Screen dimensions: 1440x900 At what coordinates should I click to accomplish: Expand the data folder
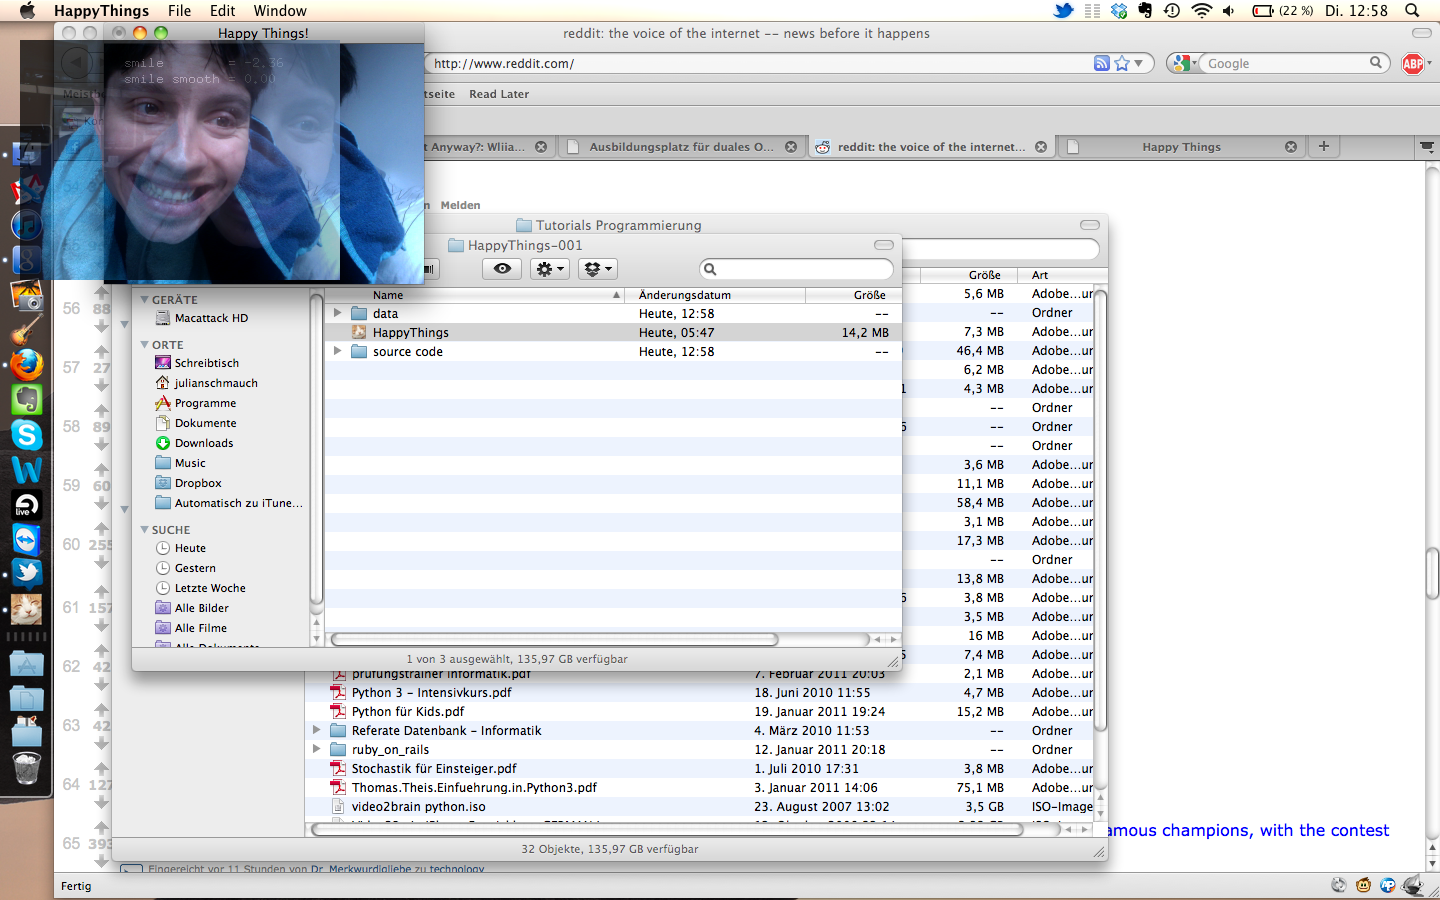point(338,313)
